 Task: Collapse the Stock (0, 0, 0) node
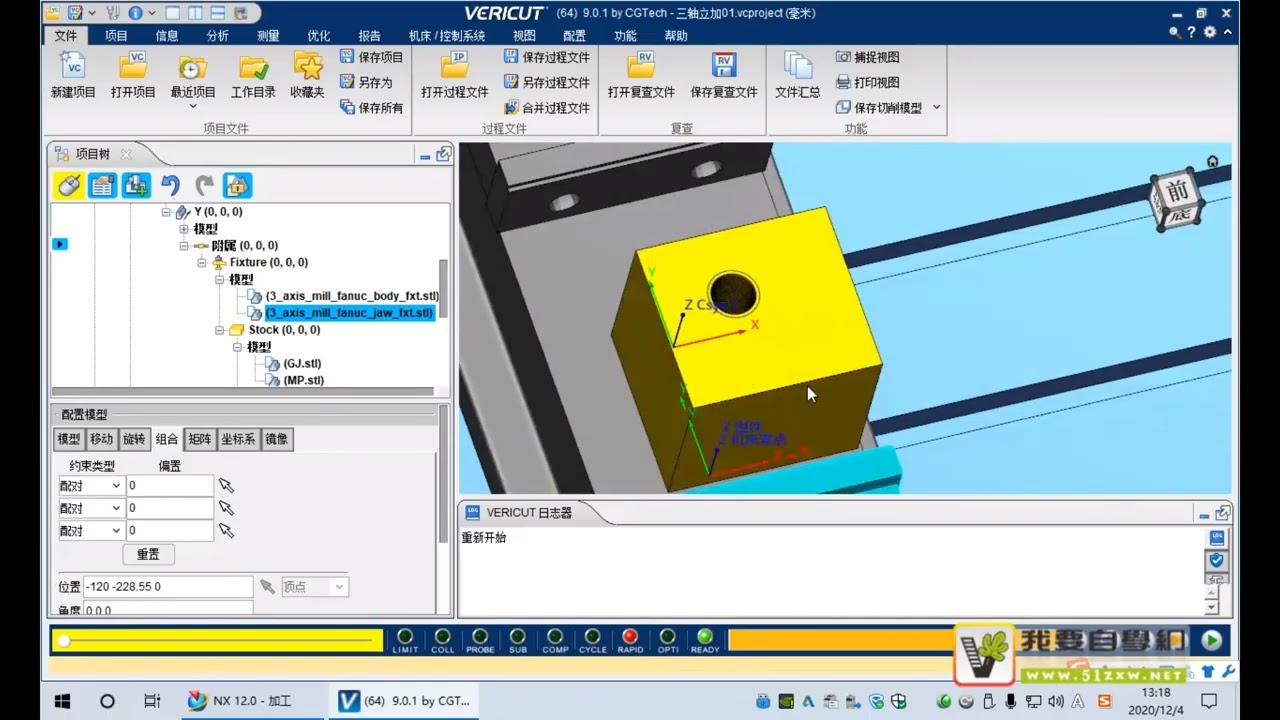pyautogui.click(x=220, y=330)
